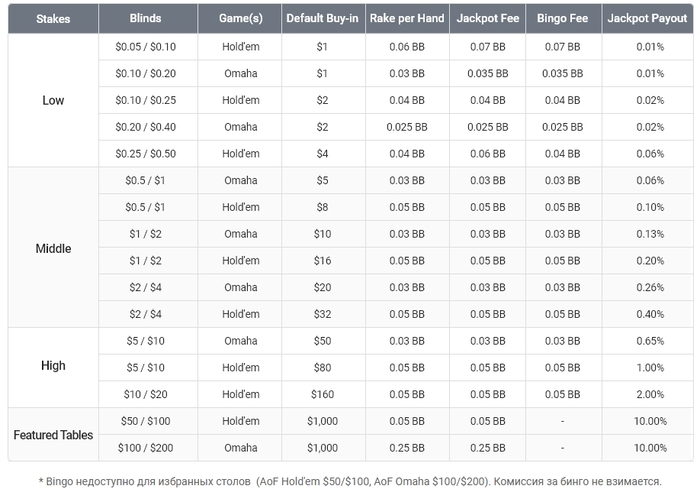This screenshot has width=700, height=489.
Task: Select the Middle stakes group cell
Action: pos(53,247)
